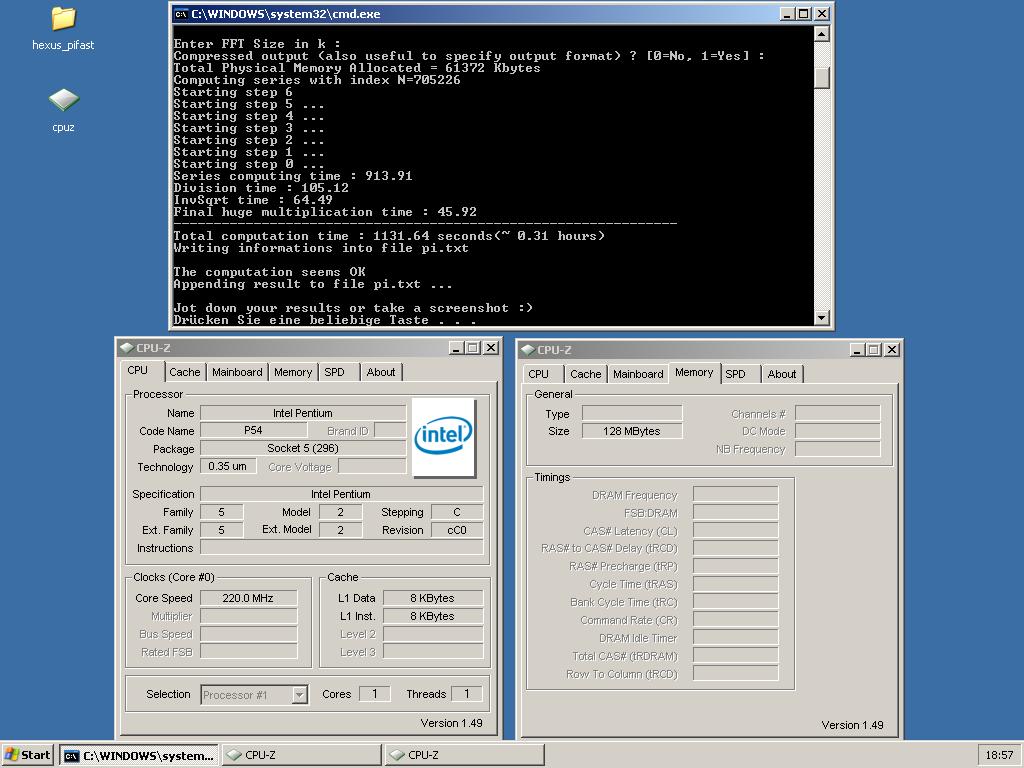The width and height of the screenshot is (1024, 768).
Task: Click the Stepping field showing C
Action: pyautogui.click(x=457, y=512)
